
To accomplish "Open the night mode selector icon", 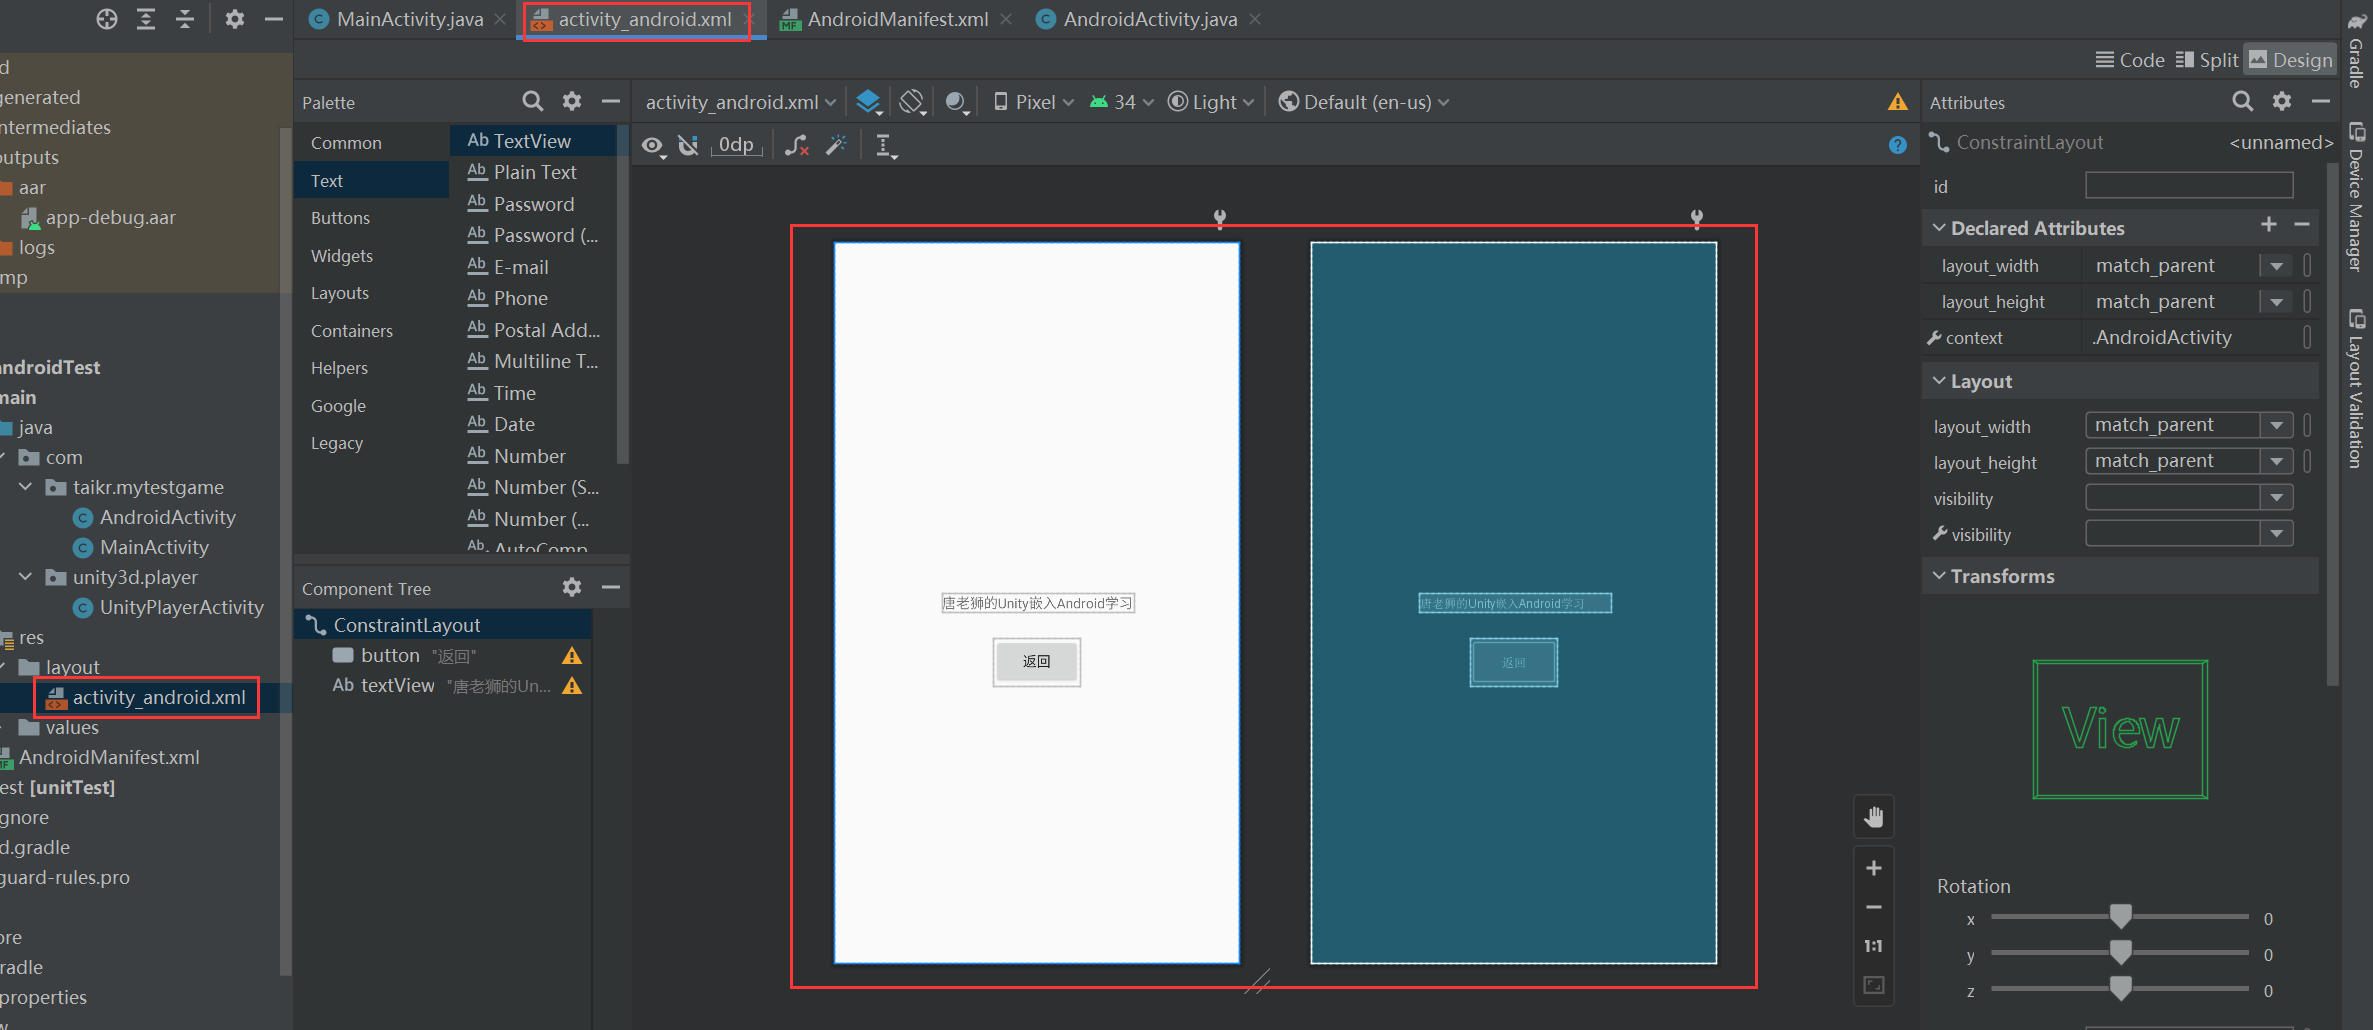I will point(957,102).
